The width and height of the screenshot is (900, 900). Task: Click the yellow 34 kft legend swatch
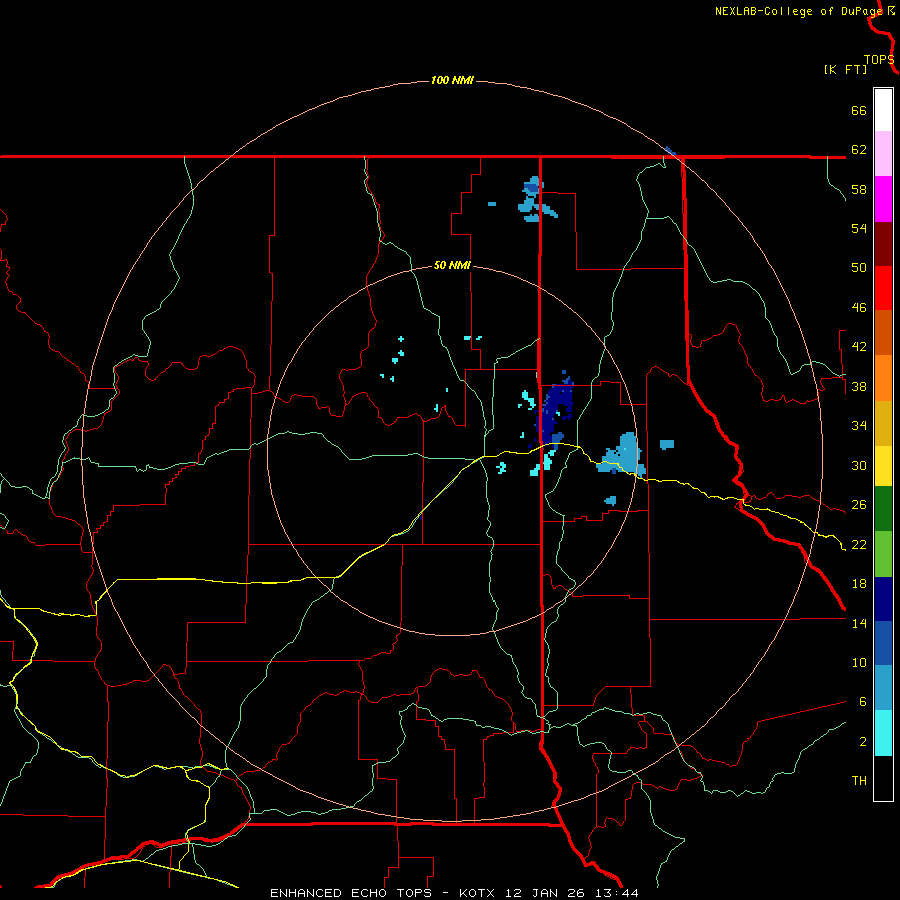coord(883,465)
